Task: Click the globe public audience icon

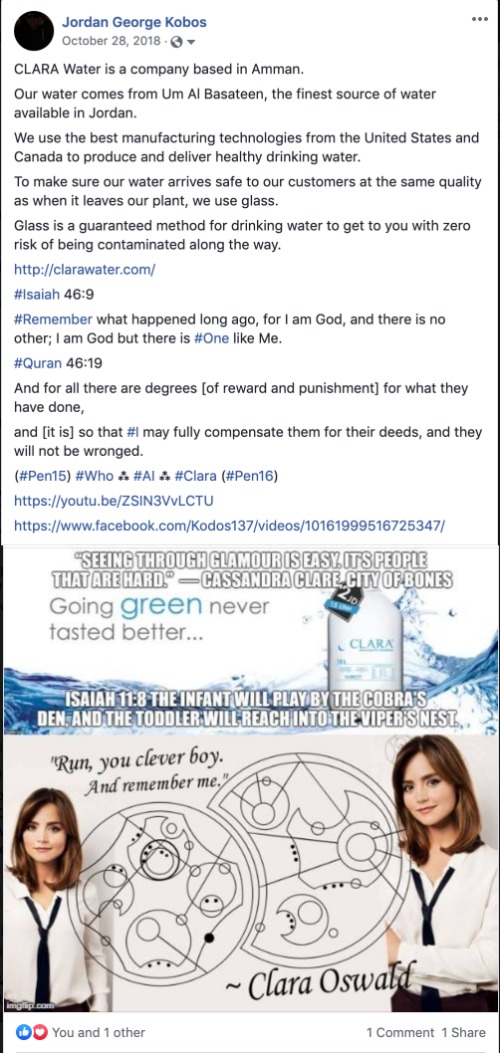Action: [177, 42]
